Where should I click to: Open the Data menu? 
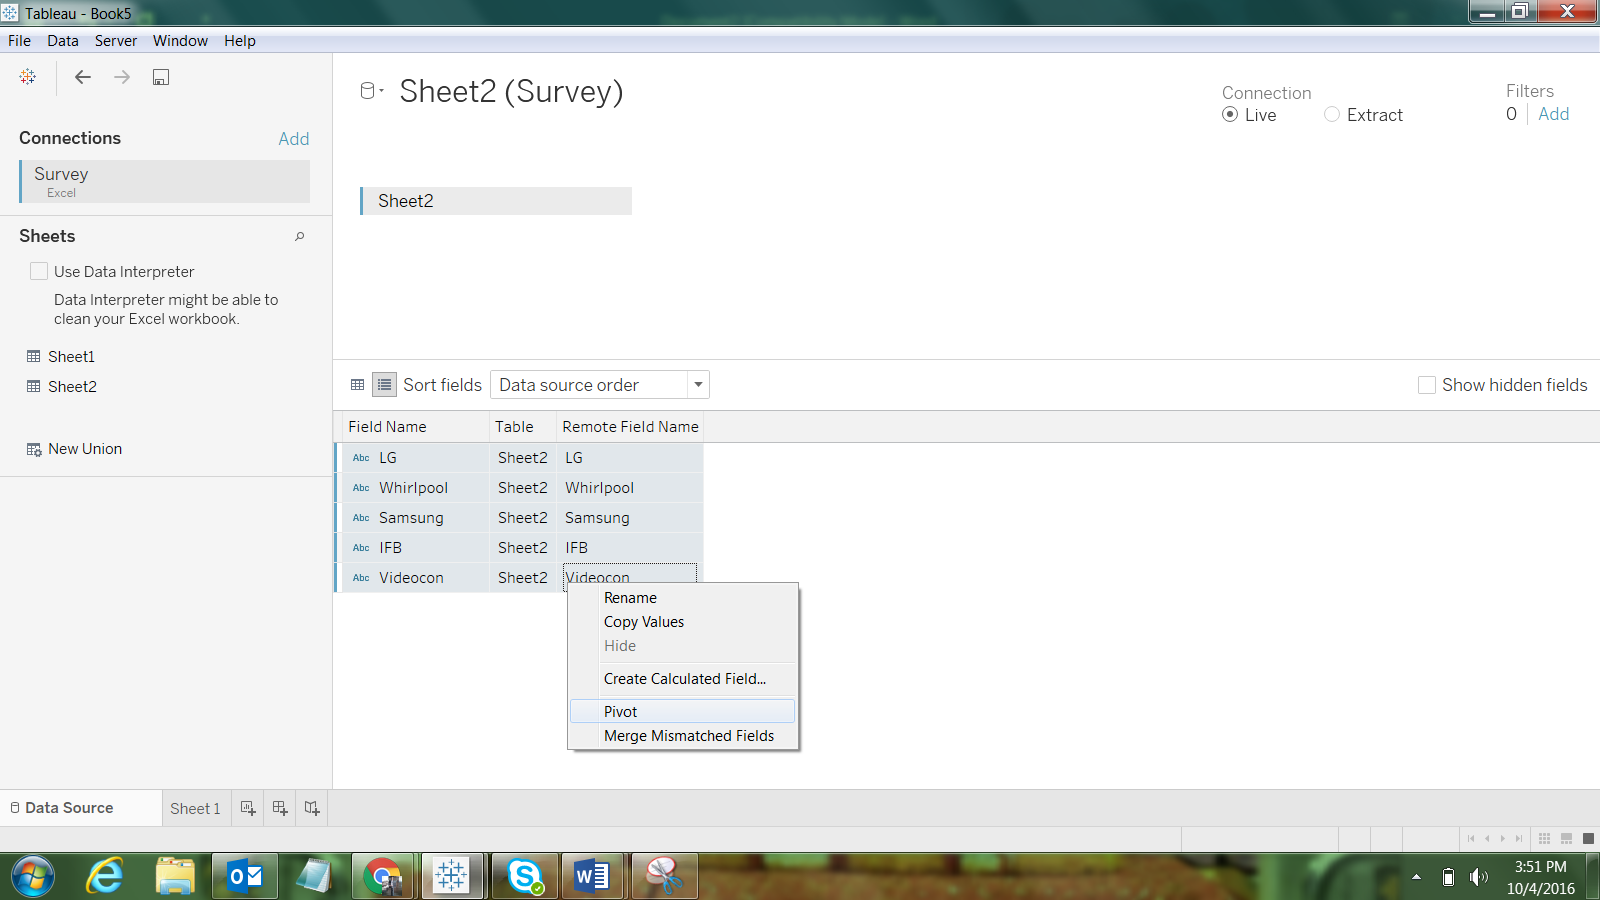[63, 41]
